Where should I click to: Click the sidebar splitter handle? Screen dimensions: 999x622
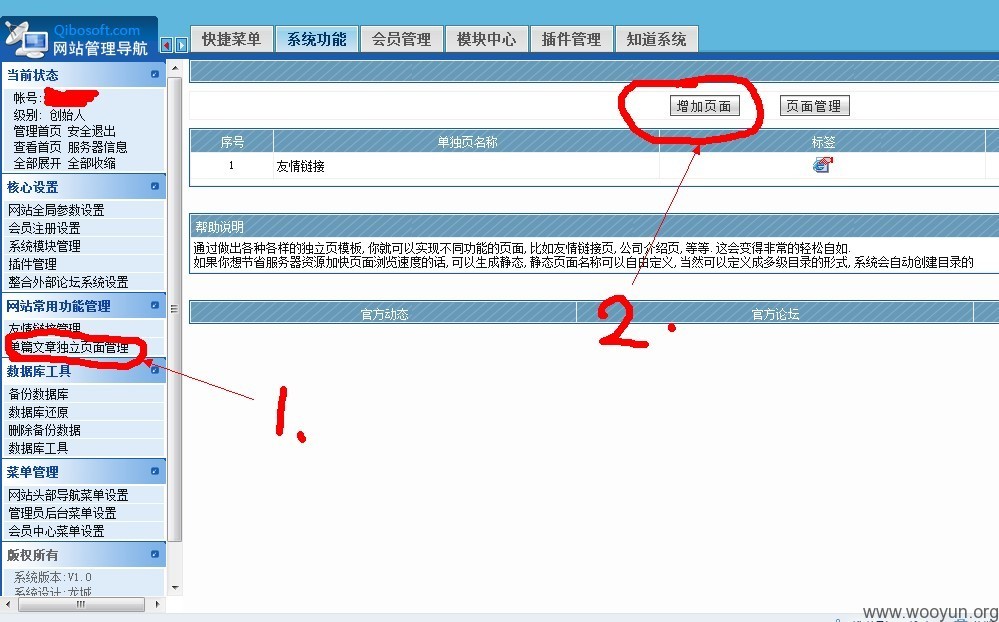click(x=174, y=308)
